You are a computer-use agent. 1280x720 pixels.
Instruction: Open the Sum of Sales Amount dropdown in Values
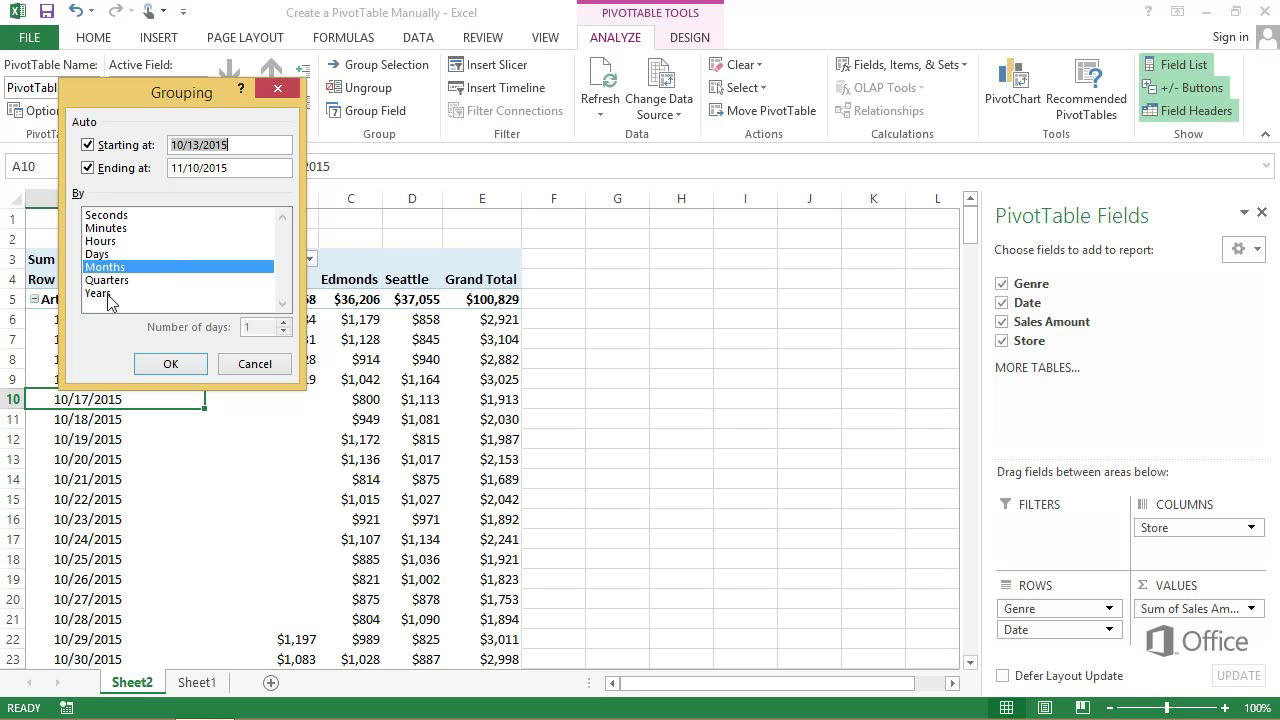point(1251,608)
